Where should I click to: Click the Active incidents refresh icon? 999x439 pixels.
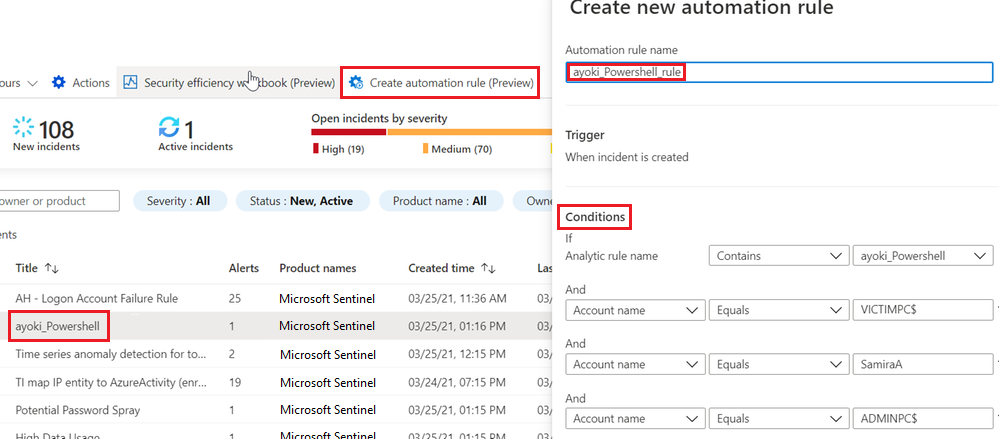coord(169,127)
